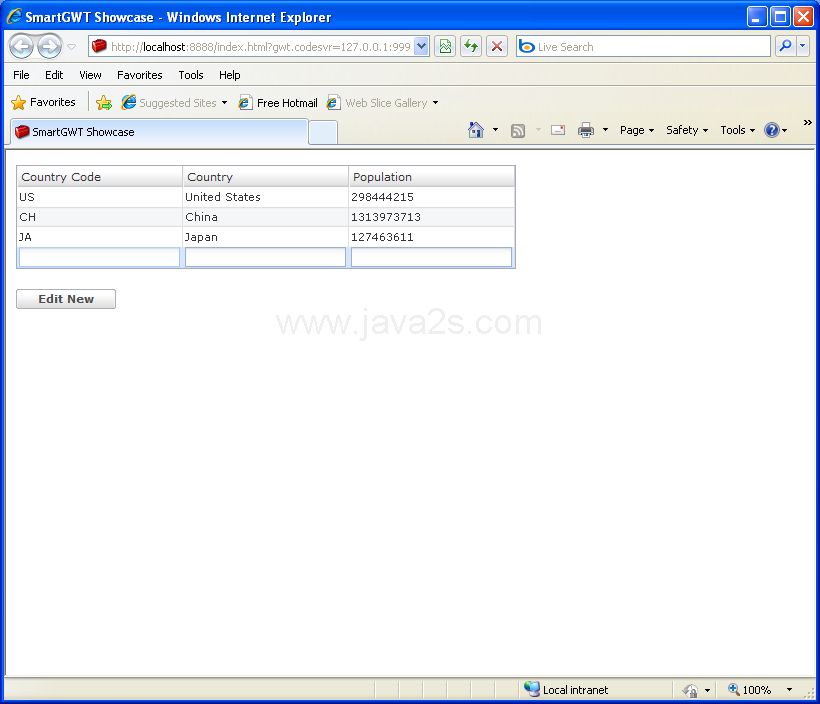Click the Internet Explorer title bar icon
This screenshot has height=704, width=820.
pyautogui.click(x=14, y=17)
